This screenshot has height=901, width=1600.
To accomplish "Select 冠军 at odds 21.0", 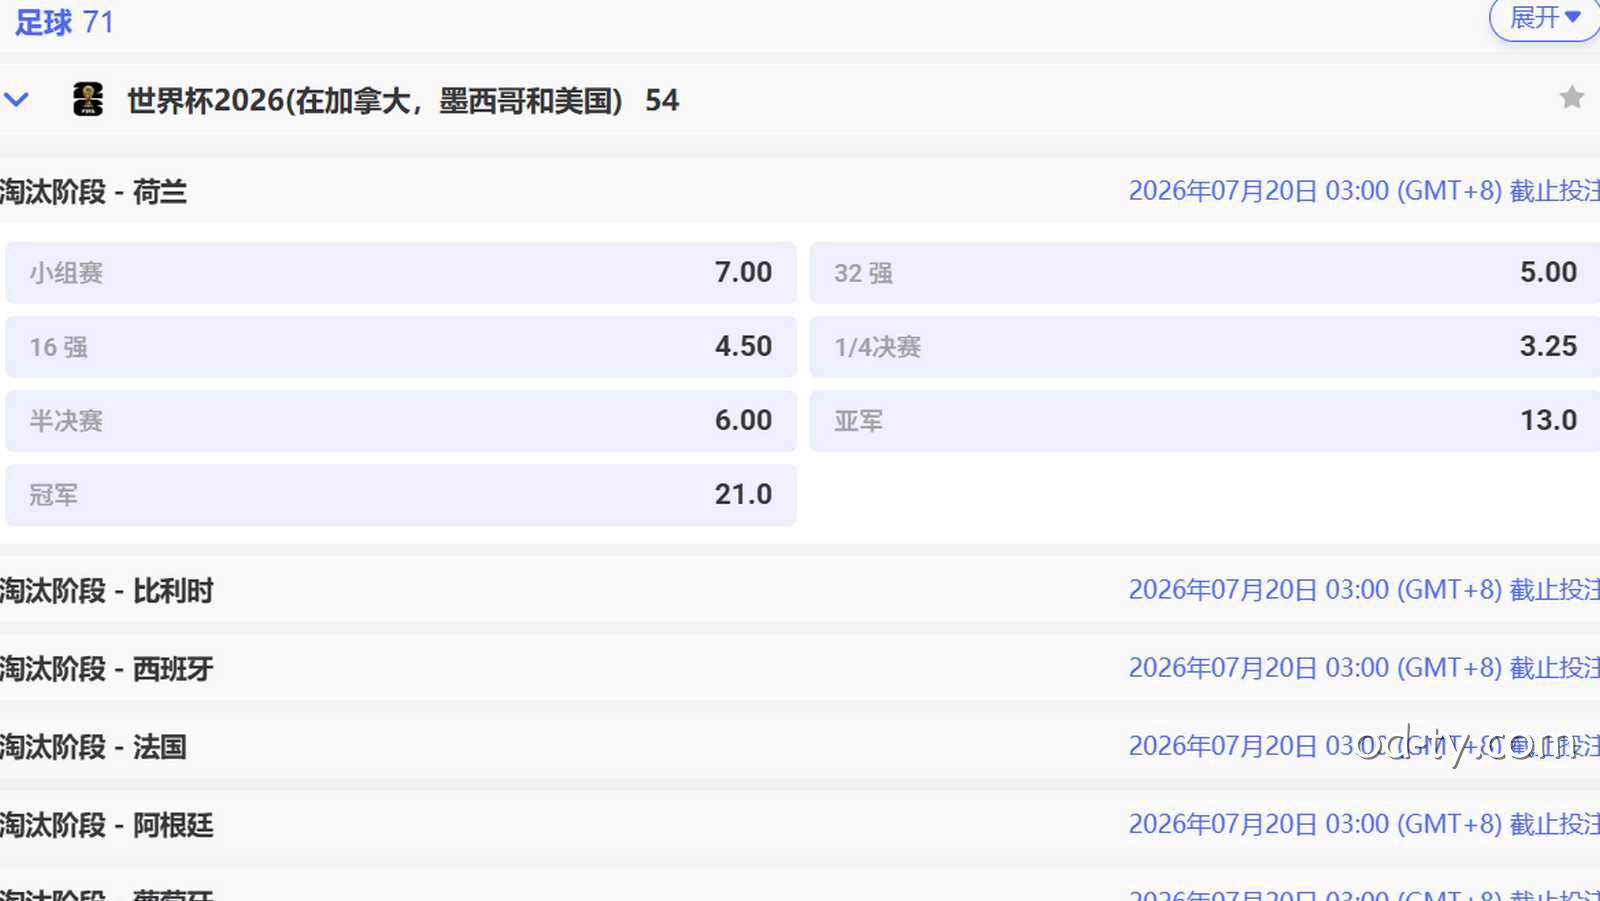I will coord(400,494).
